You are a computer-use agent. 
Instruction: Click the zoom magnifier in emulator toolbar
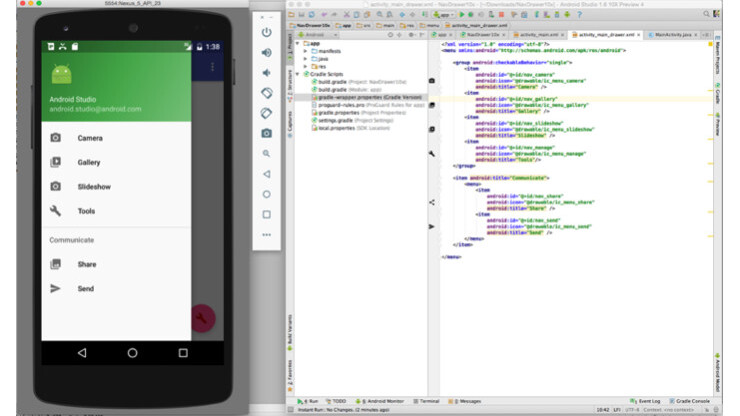click(x=267, y=153)
